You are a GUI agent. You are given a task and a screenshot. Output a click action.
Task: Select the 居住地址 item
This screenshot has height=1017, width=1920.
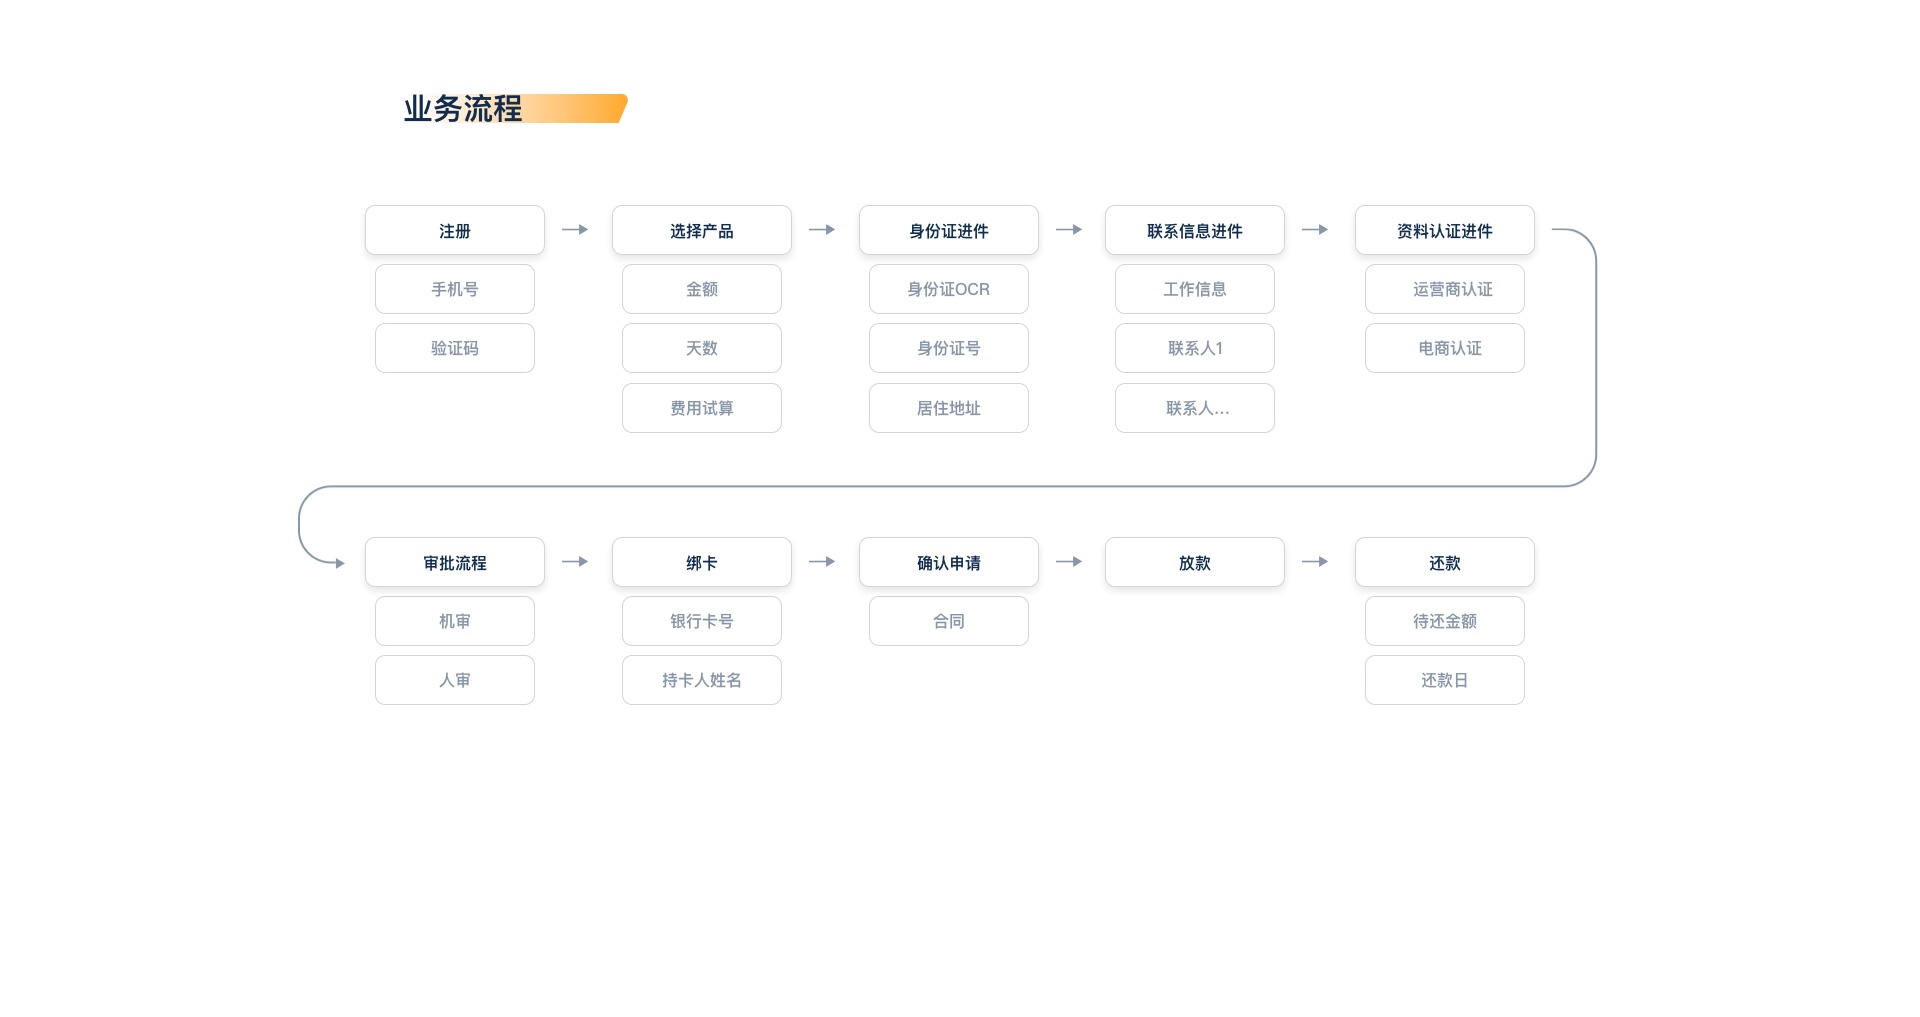[949, 408]
